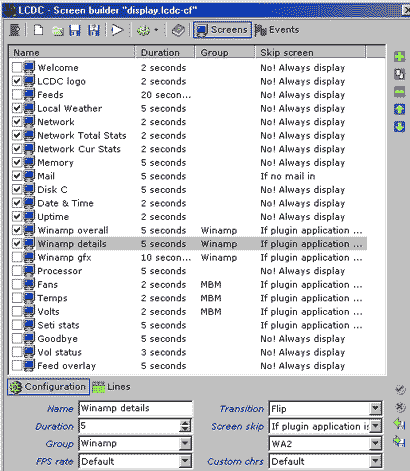
Task: Add a new screen with green plus icon
Action: coord(399,57)
